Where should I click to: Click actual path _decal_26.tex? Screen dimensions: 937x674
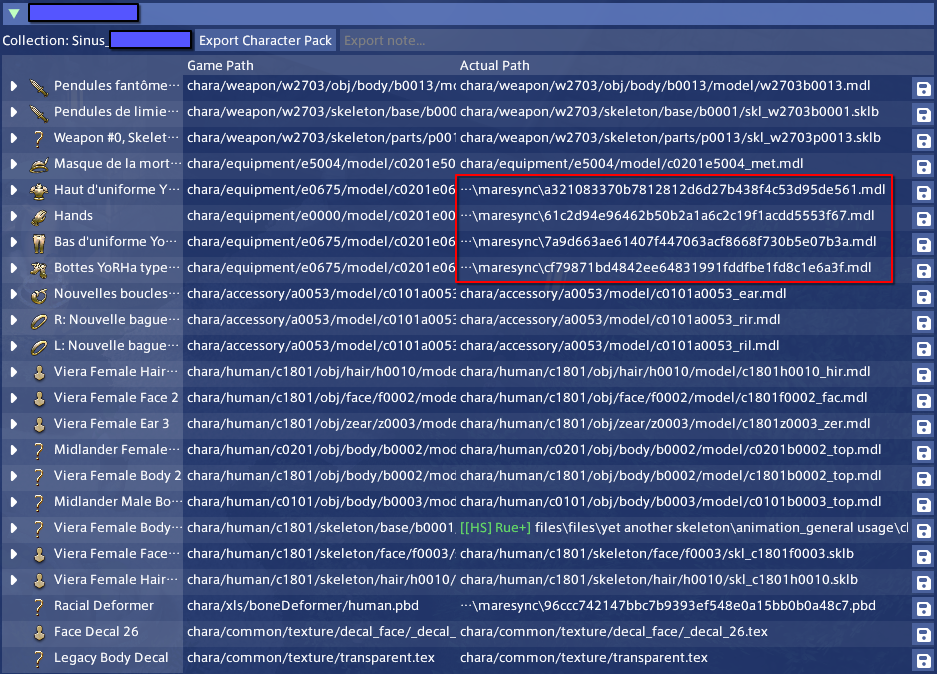614,632
